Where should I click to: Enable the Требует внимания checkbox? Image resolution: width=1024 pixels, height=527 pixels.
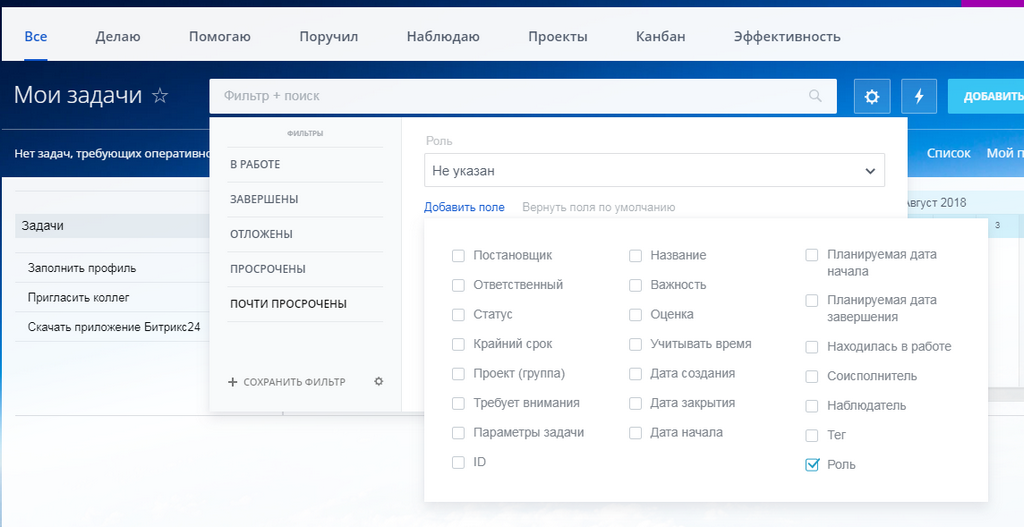click(x=458, y=403)
